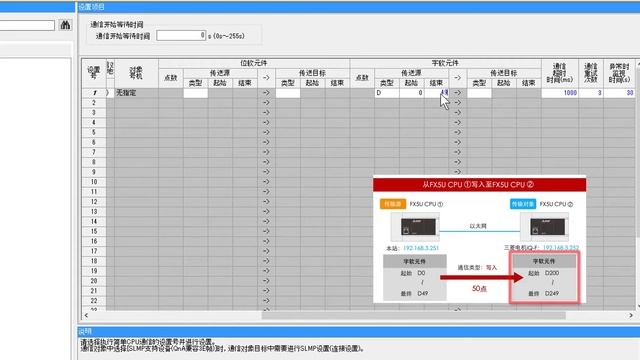Open row 1 word device transfer target type cell
The width and height of the screenshot is (640, 360).
click(479, 93)
